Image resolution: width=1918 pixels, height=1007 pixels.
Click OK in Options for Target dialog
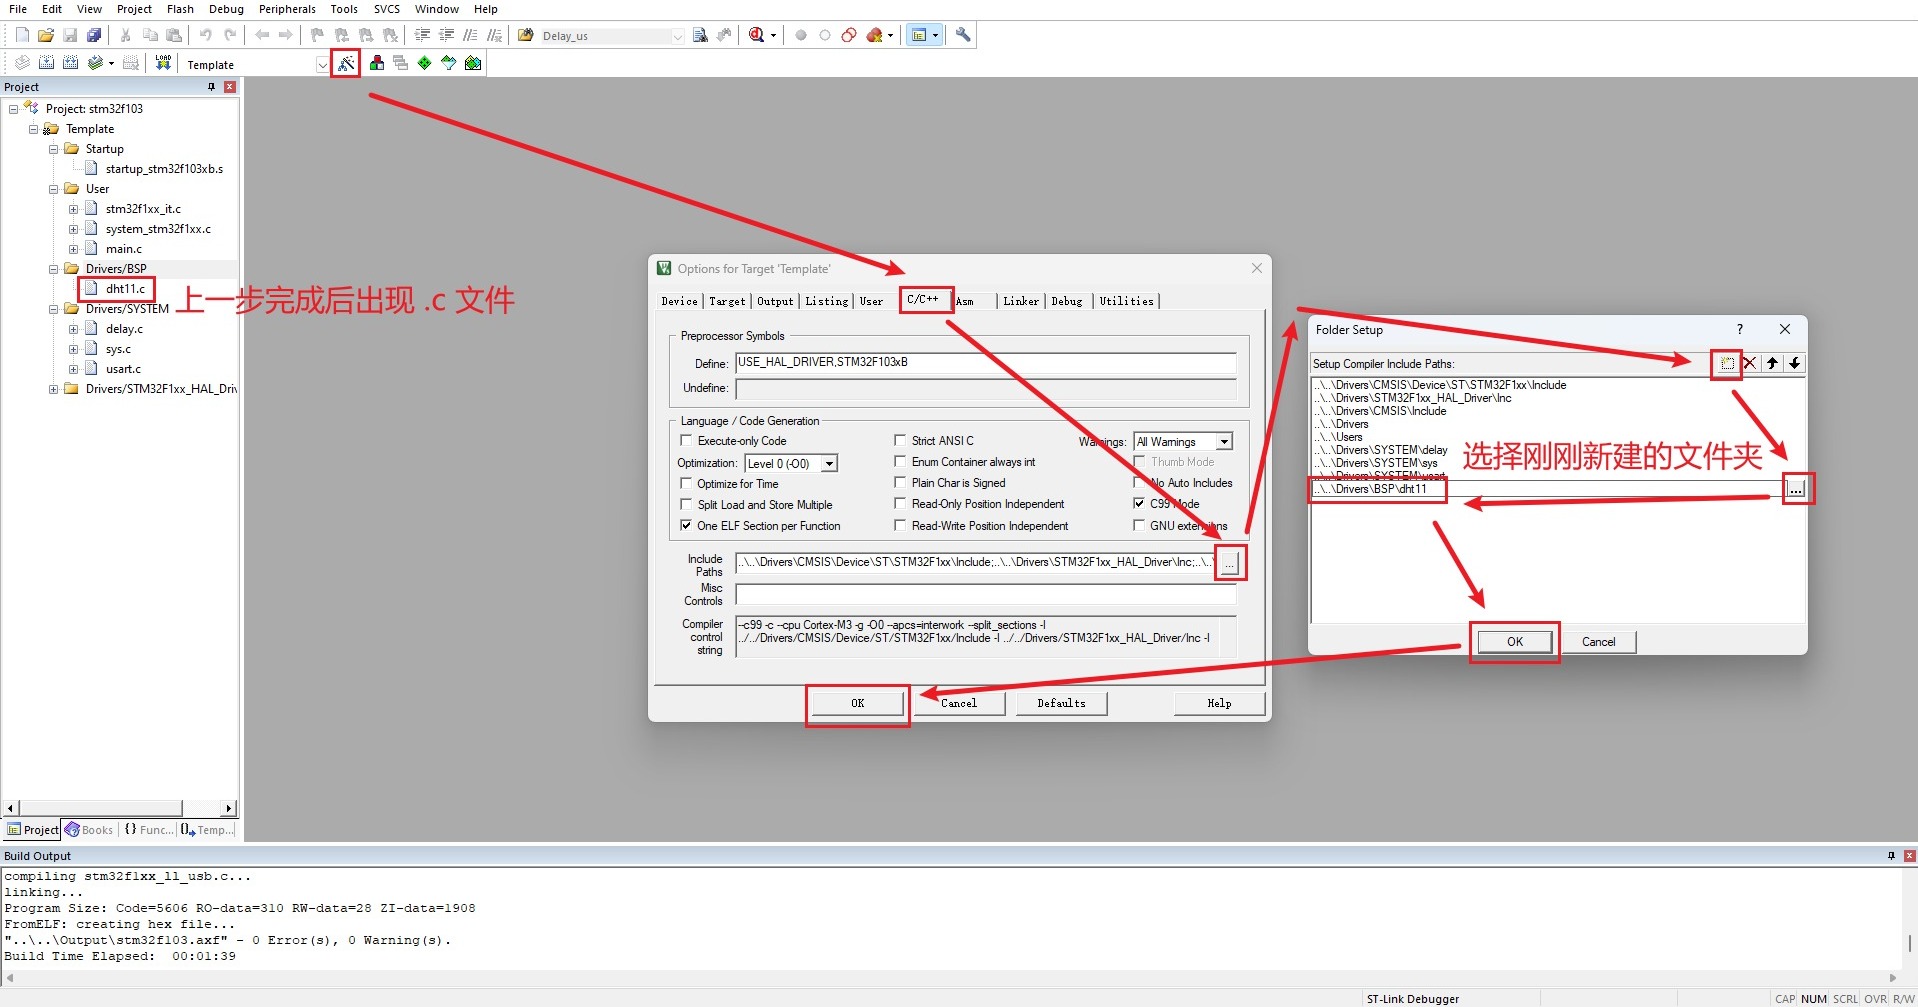point(857,703)
